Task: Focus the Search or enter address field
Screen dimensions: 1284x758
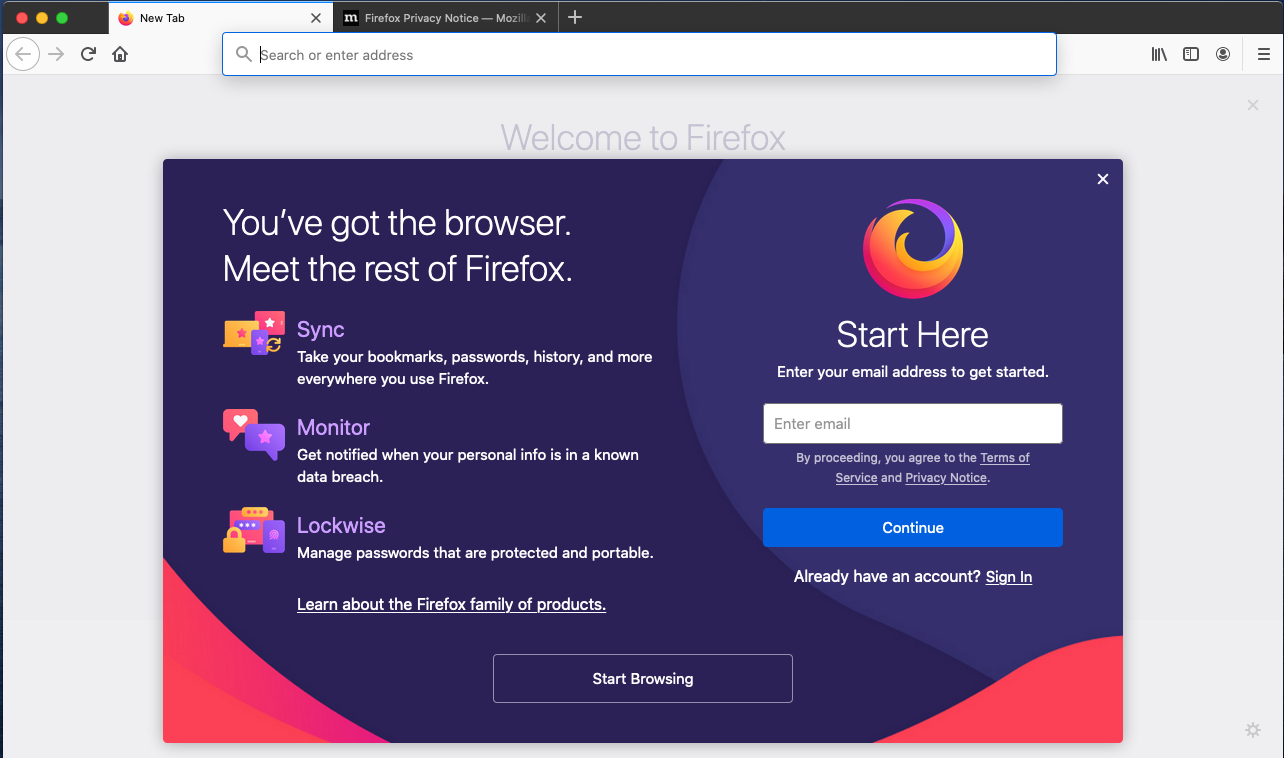Action: [639, 54]
